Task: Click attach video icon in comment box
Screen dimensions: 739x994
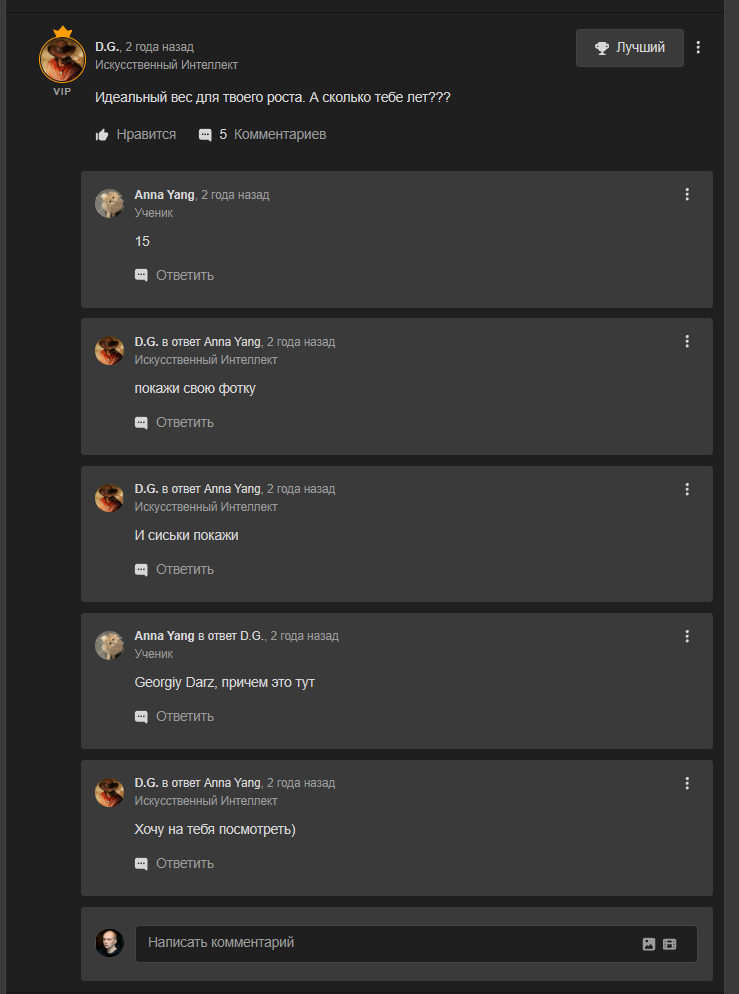Action: (670, 944)
